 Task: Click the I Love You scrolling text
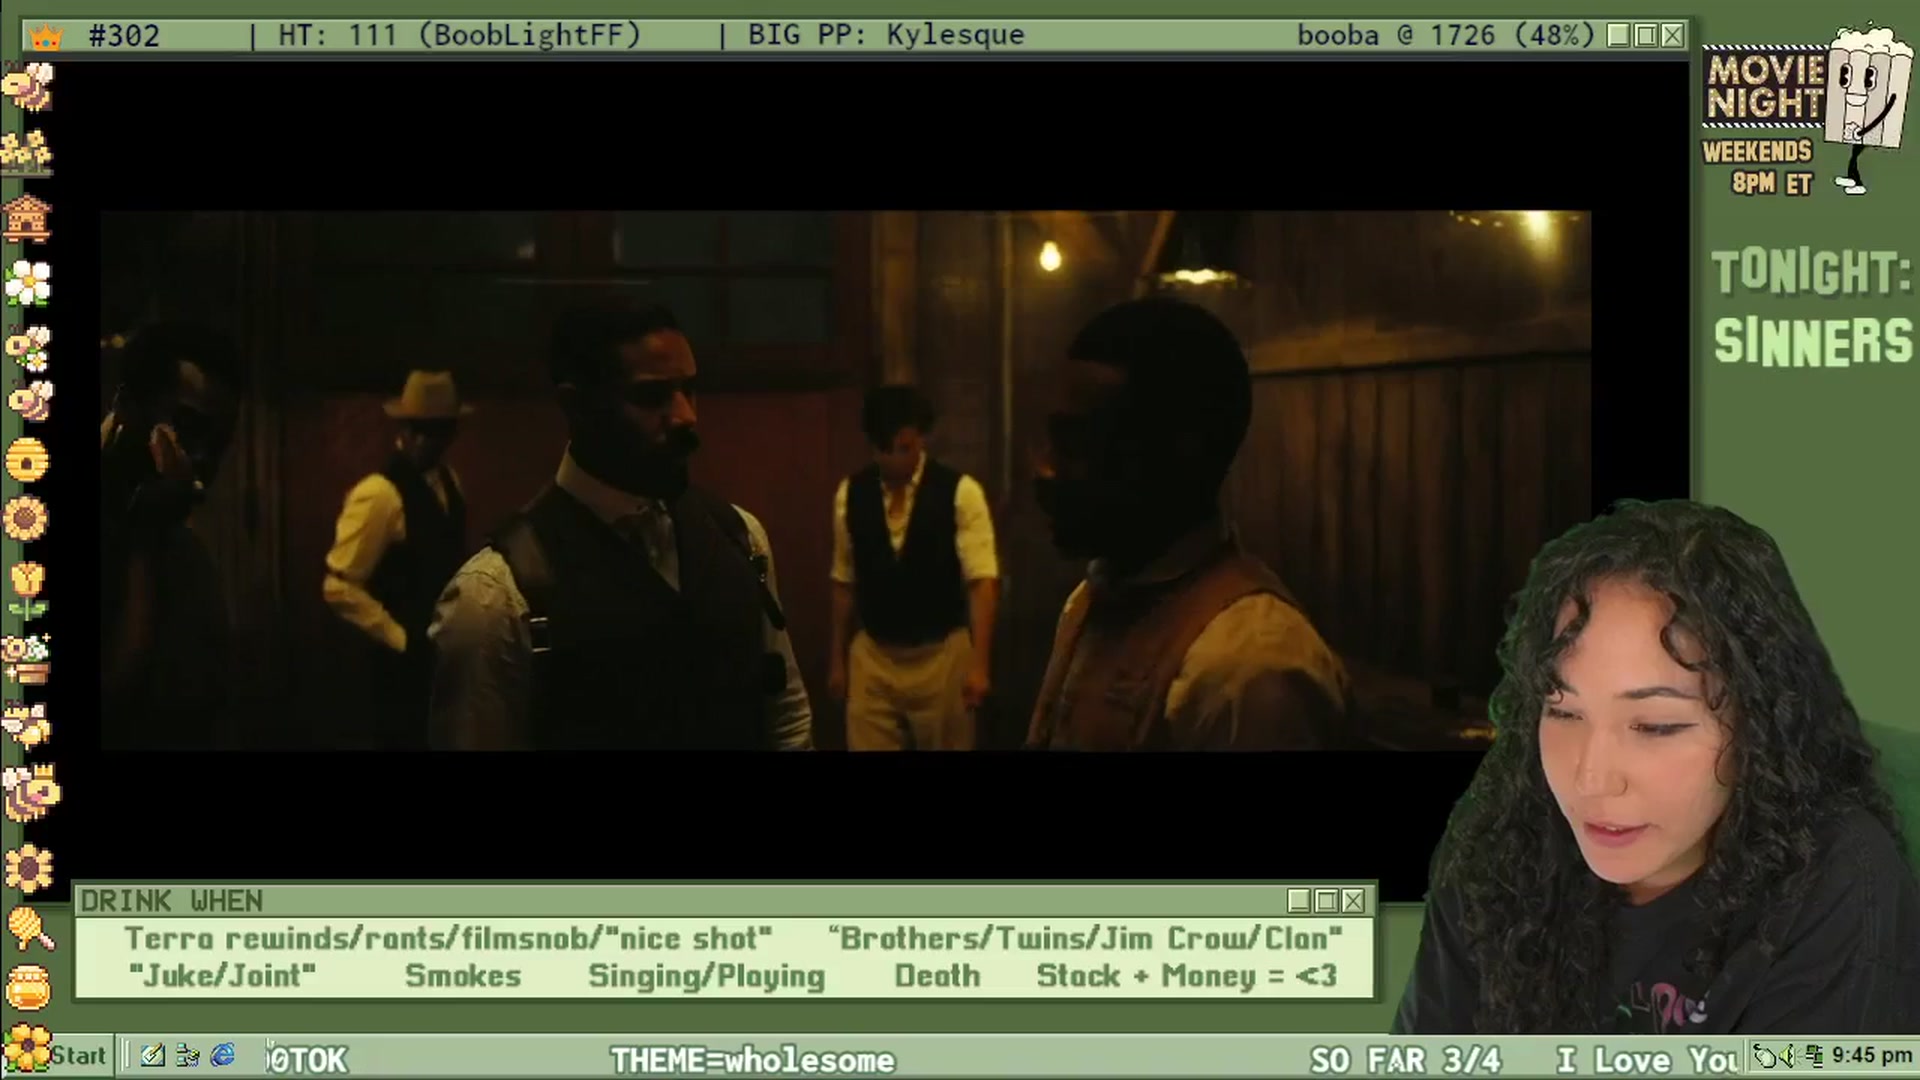coord(1650,1059)
